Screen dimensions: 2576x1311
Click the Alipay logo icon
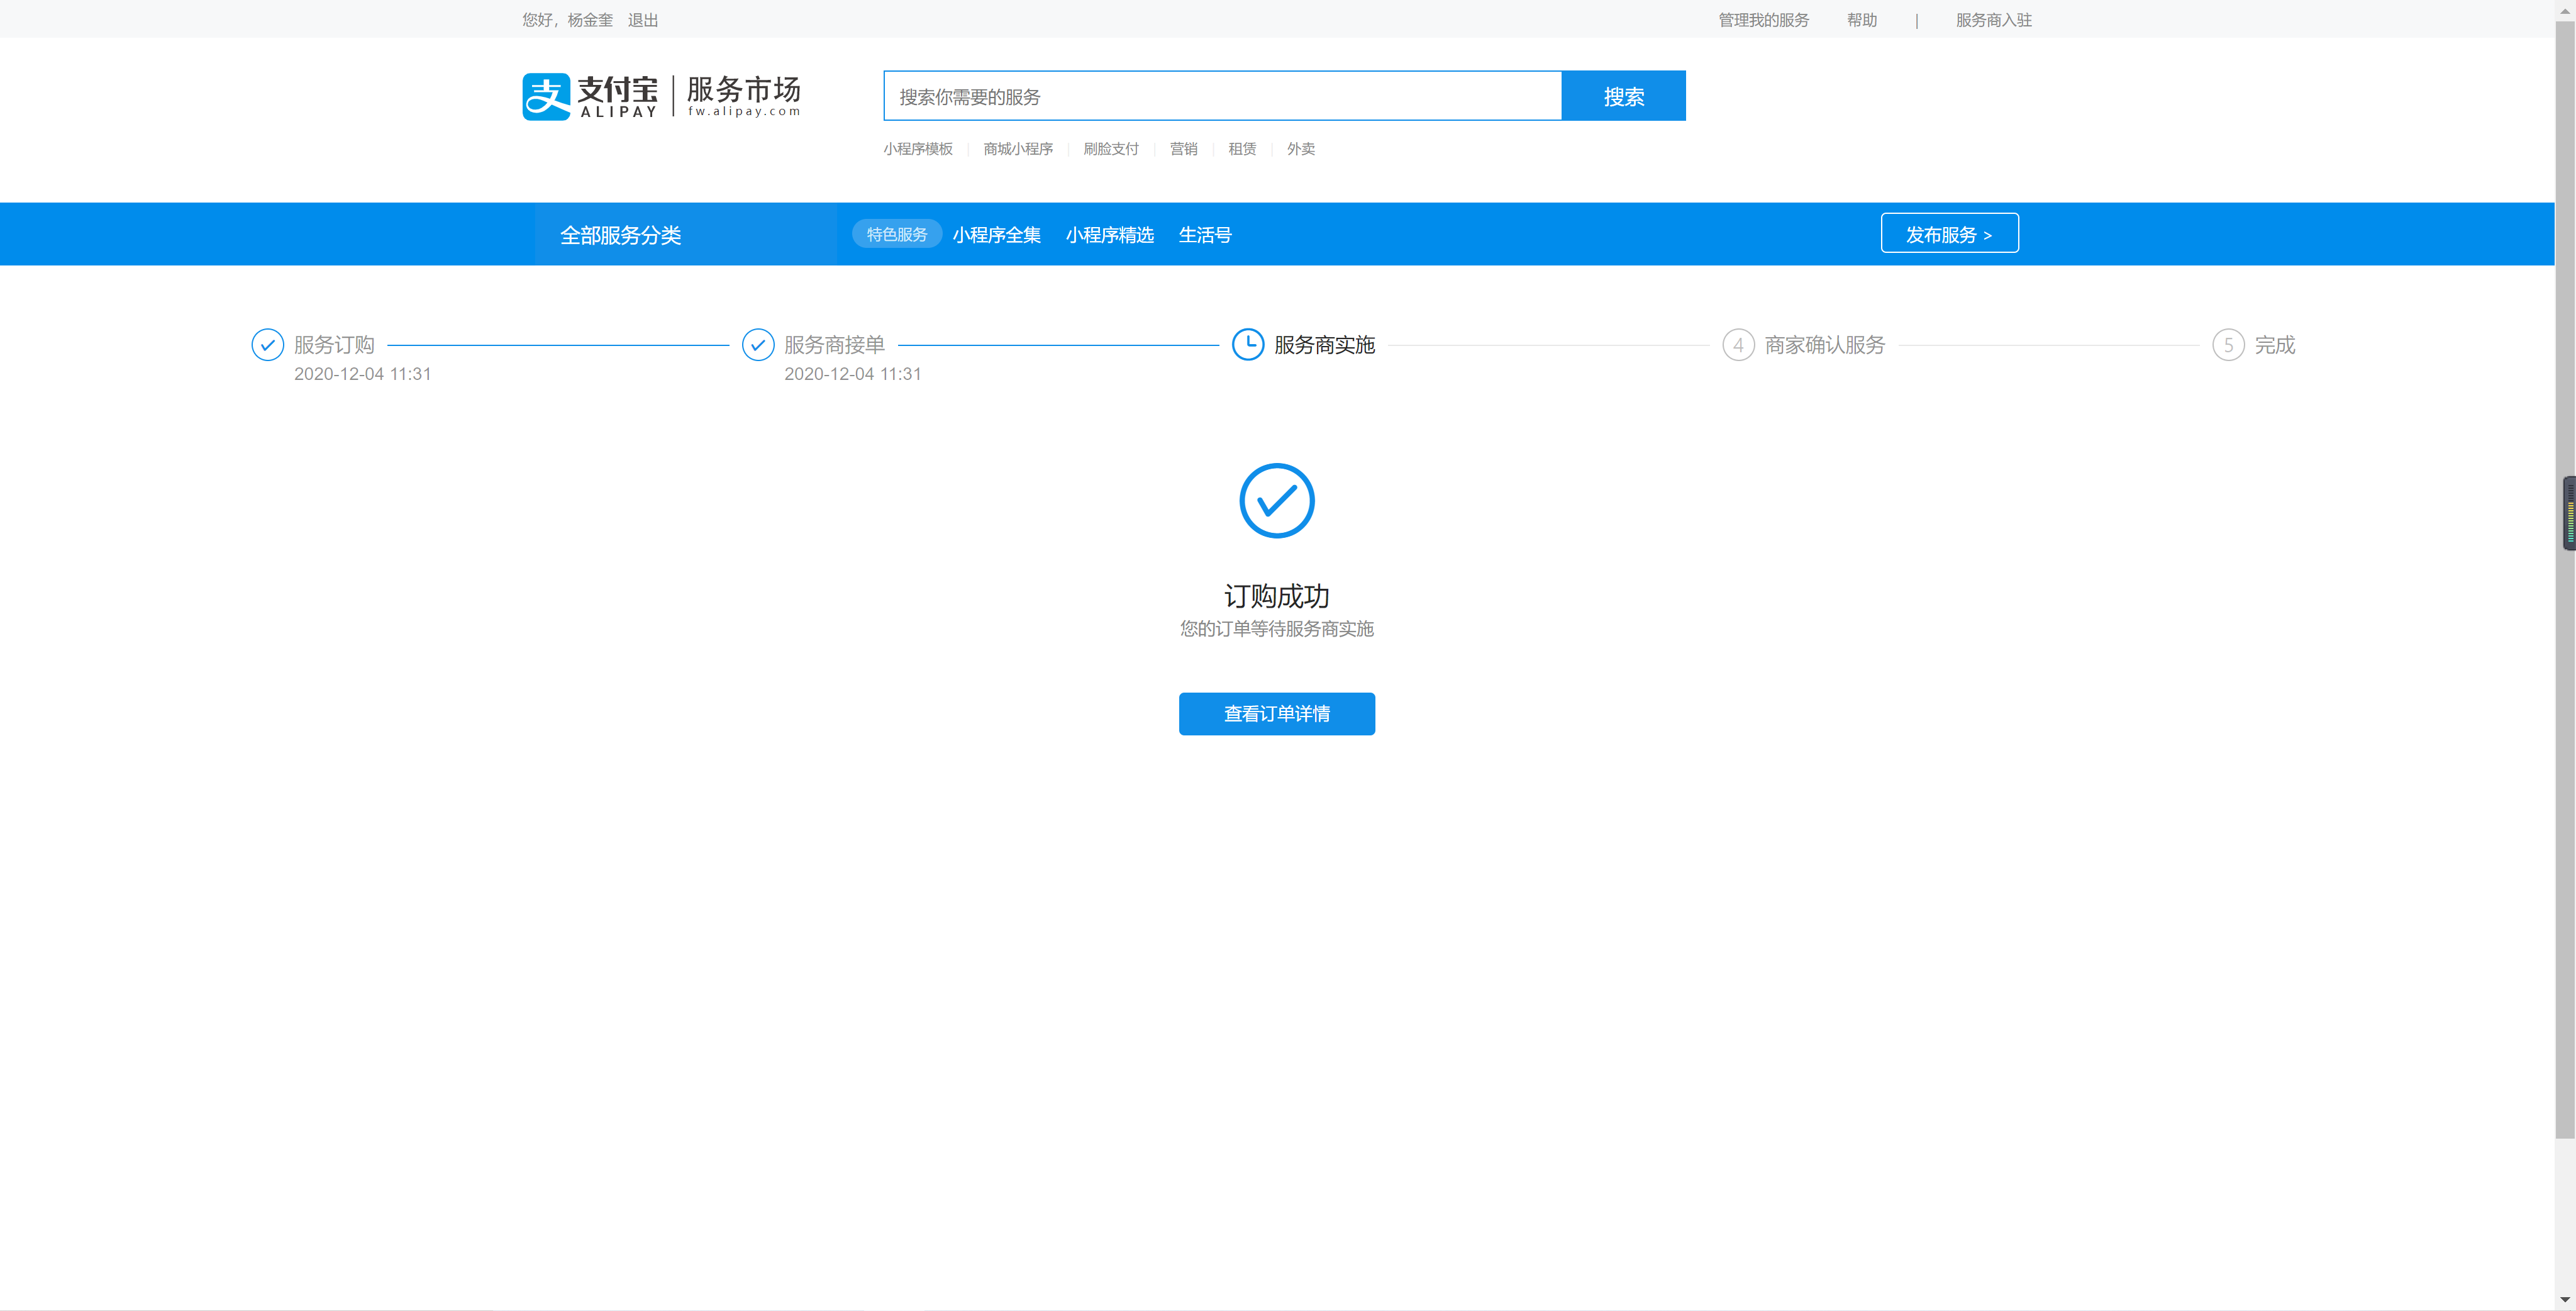[546, 96]
